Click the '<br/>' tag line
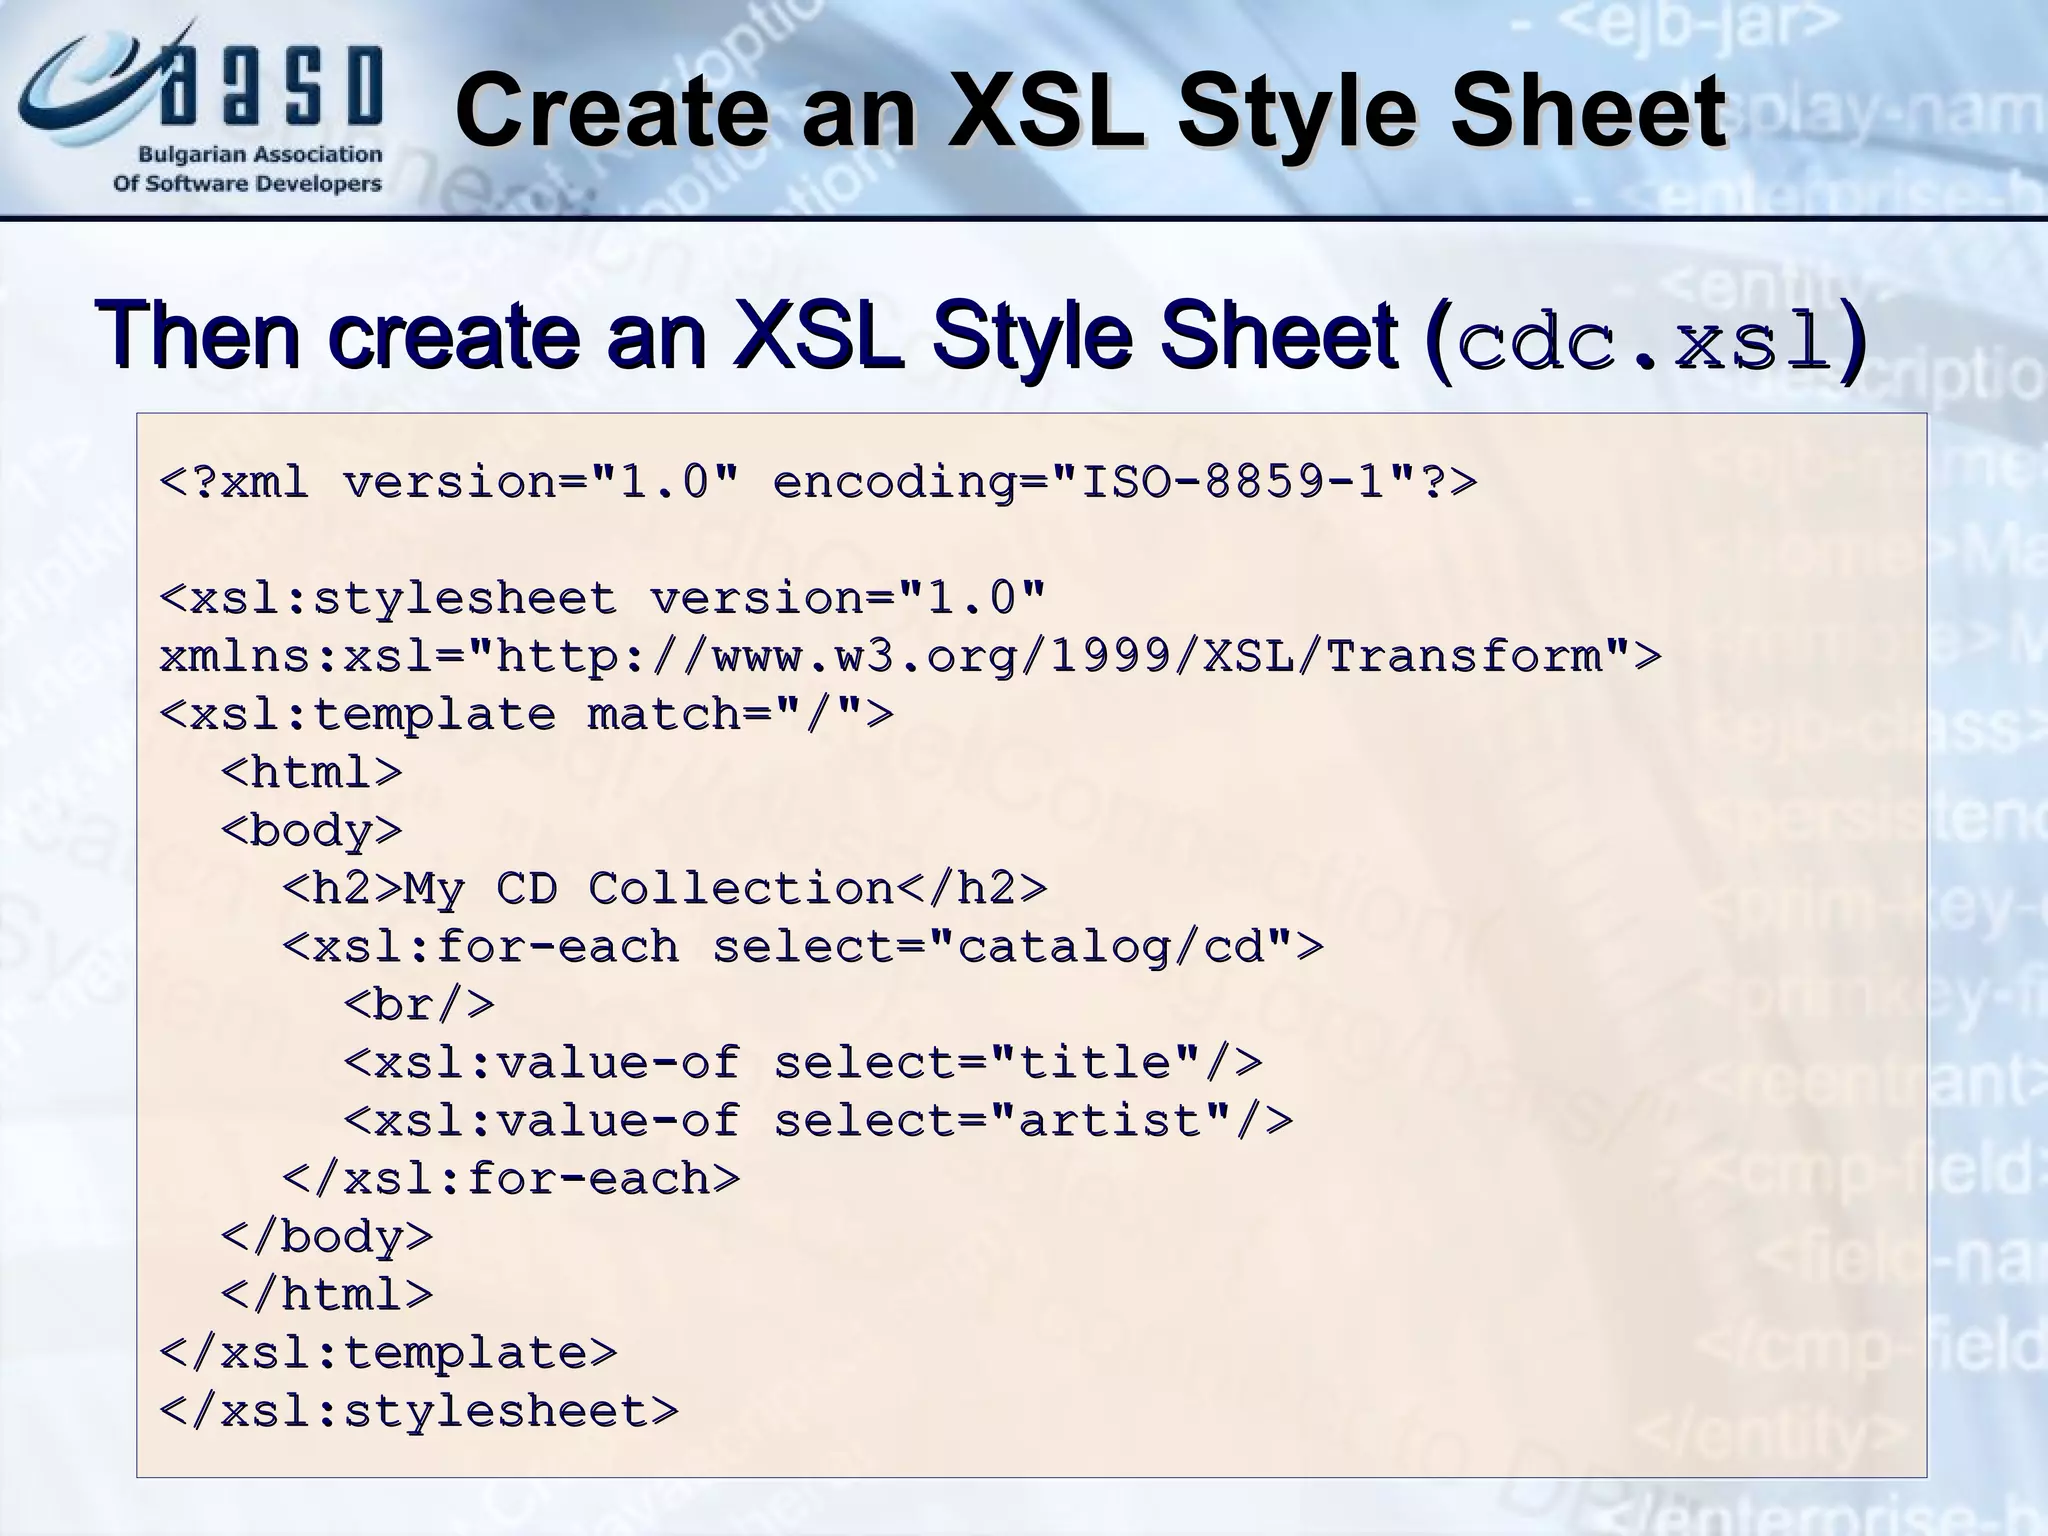This screenshot has width=2048, height=1536. click(419, 1005)
